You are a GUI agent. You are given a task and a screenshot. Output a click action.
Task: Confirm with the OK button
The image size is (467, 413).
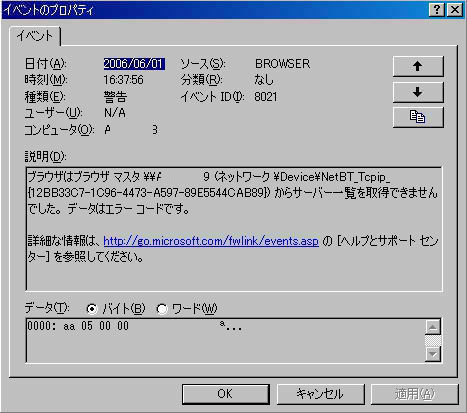[x=226, y=394]
